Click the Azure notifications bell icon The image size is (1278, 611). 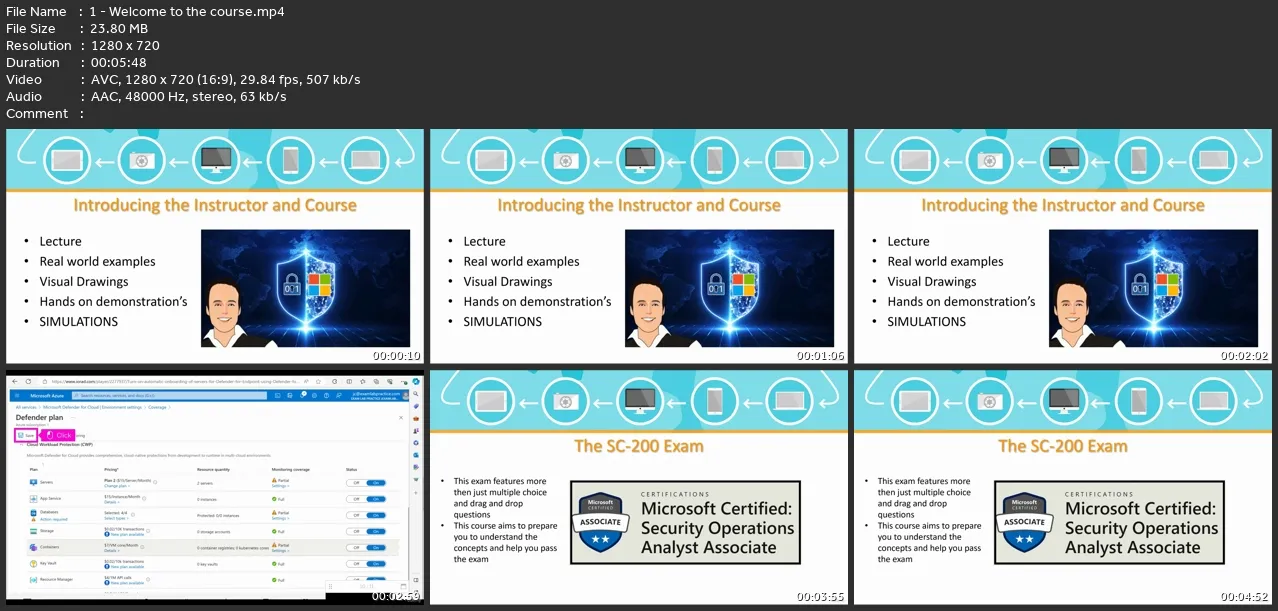pos(302,395)
